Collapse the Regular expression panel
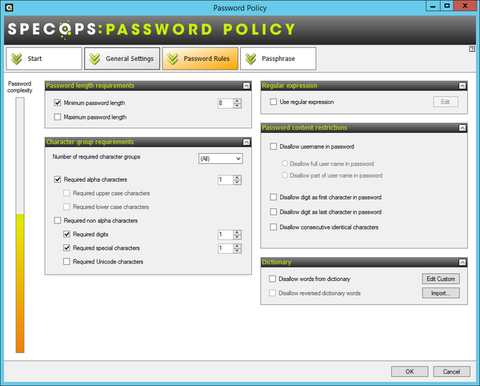 (x=462, y=86)
